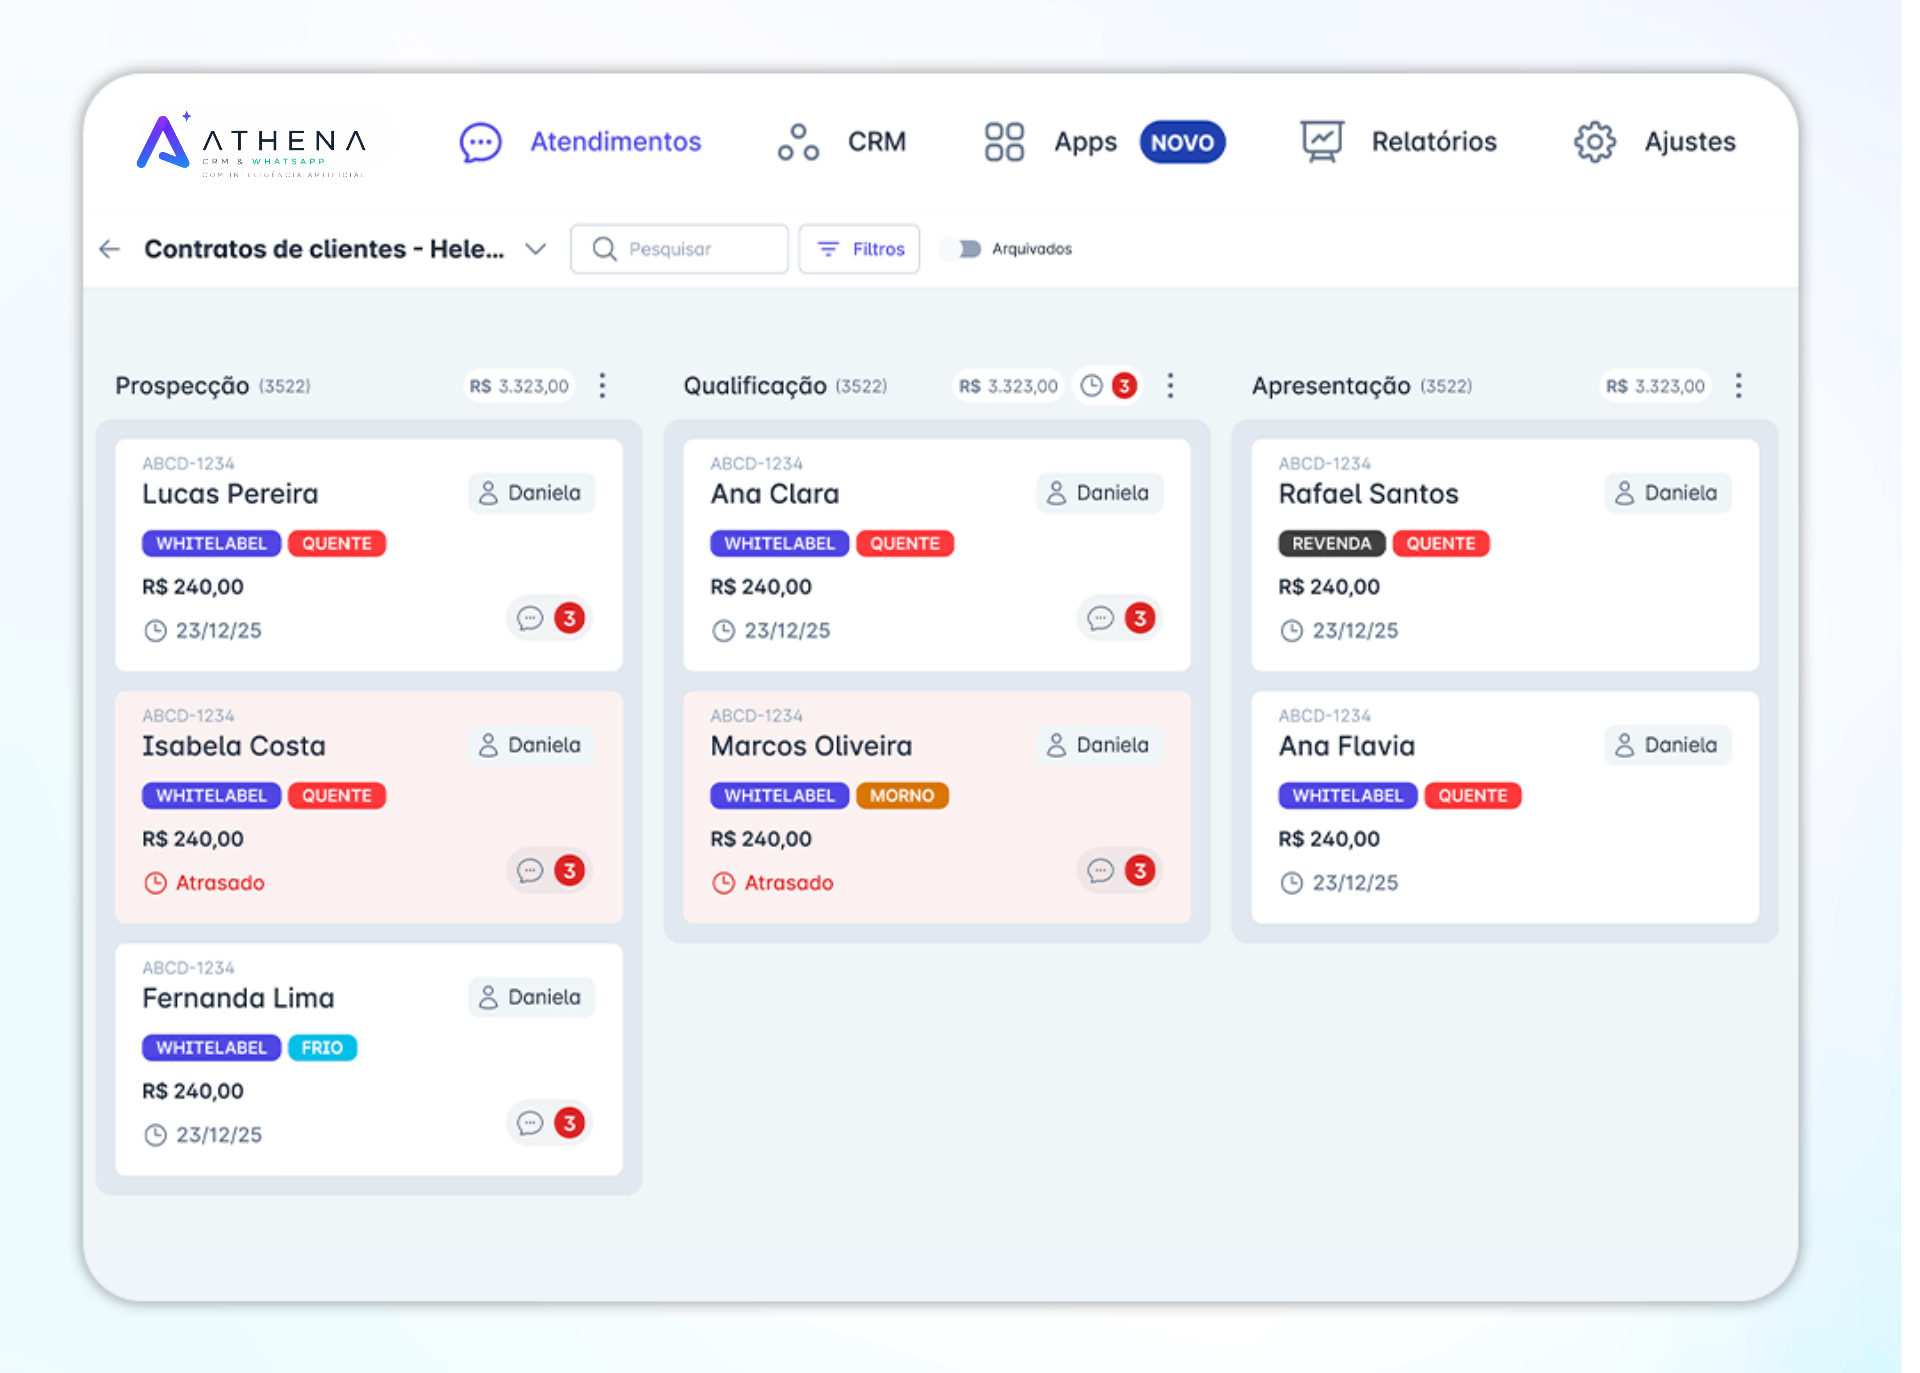1920x1373 pixels.
Task: Click the Atendimentos chat bubble icon
Action: click(x=480, y=142)
